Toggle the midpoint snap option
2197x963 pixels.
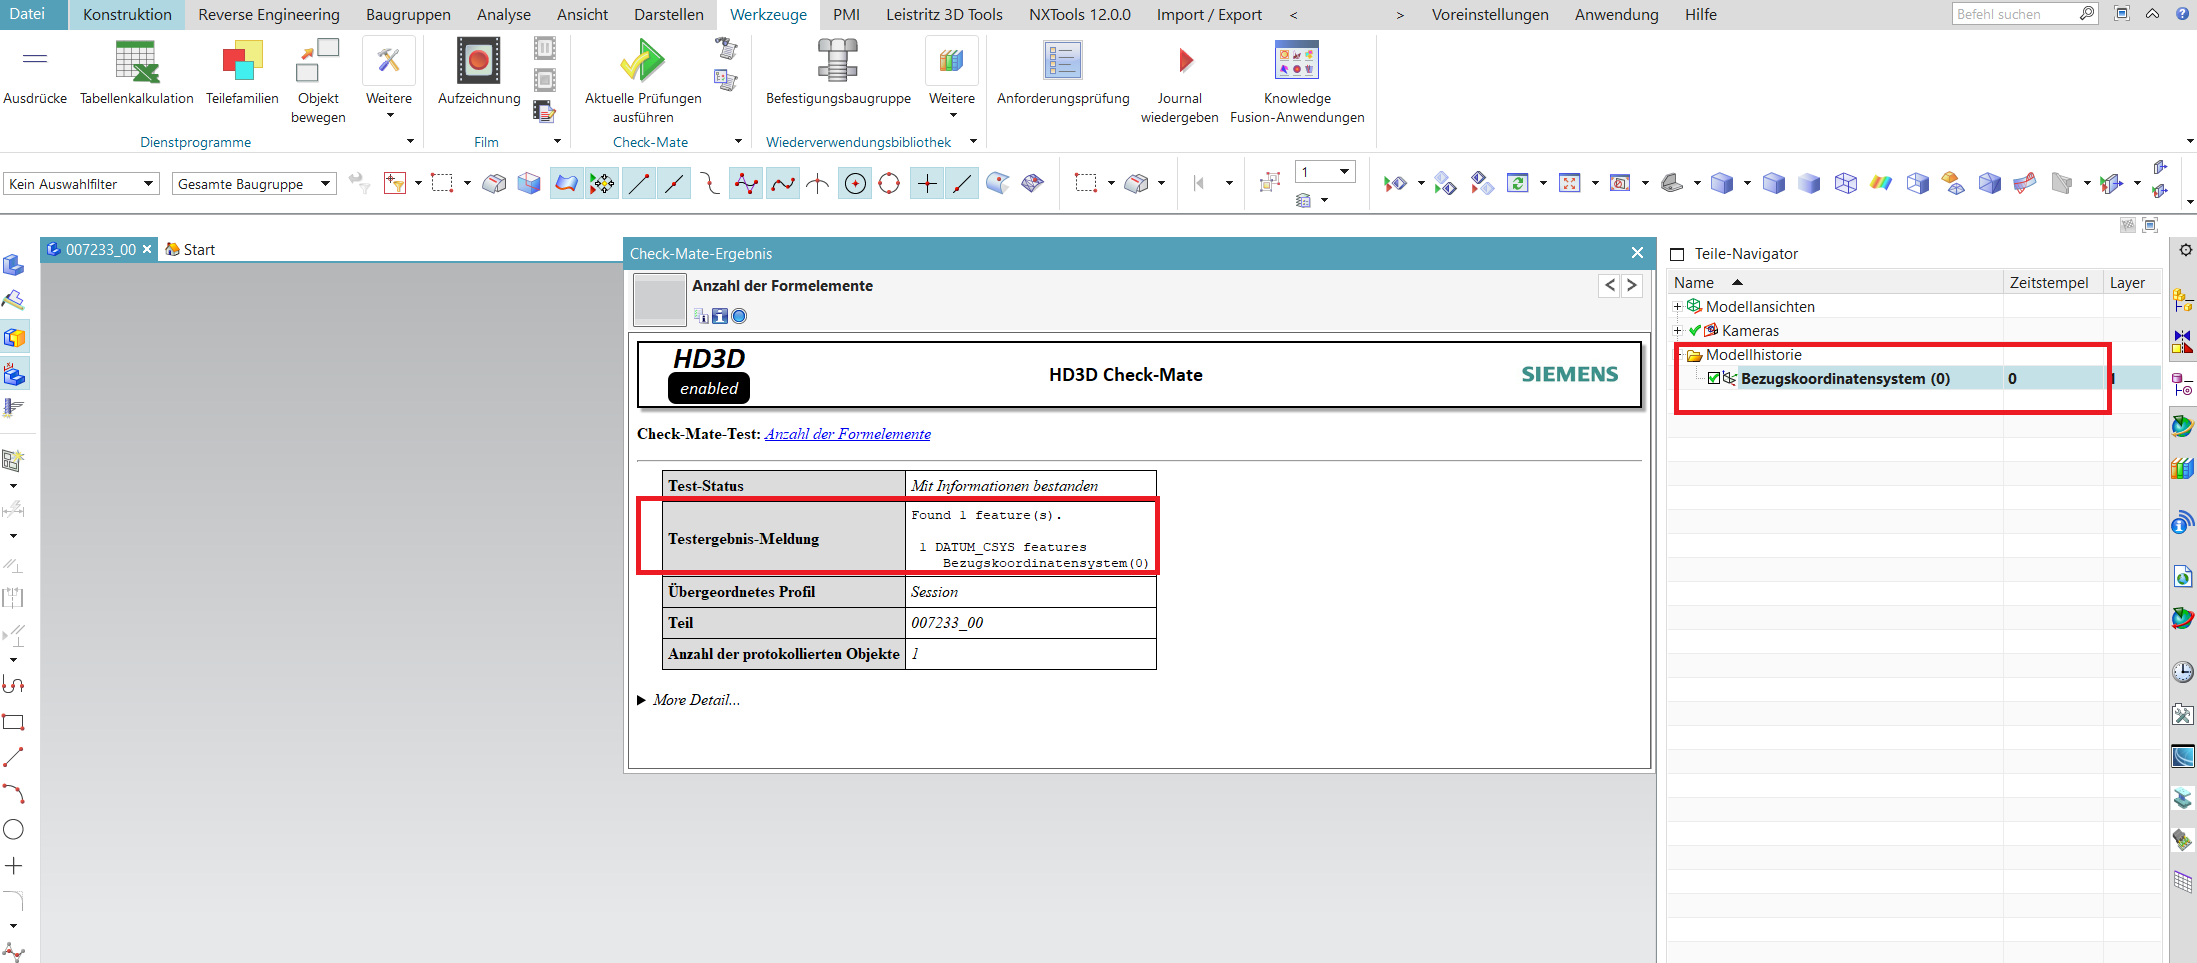pyautogui.click(x=674, y=183)
